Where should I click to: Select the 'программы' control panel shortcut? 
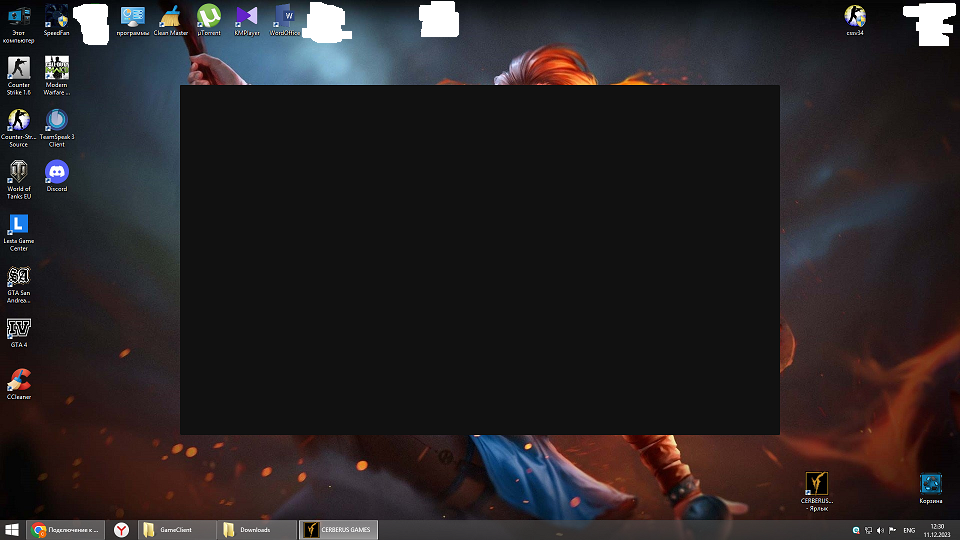pos(133,21)
